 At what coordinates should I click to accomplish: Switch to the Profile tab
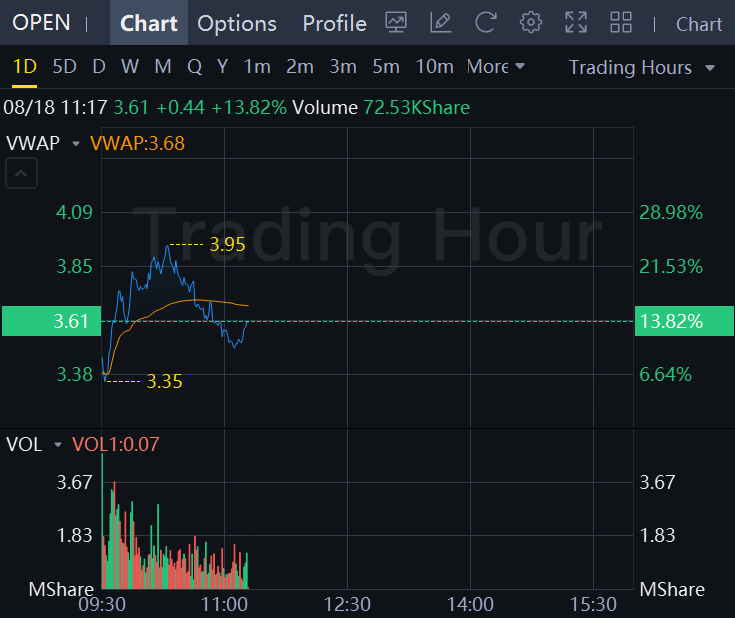tap(334, 23)
